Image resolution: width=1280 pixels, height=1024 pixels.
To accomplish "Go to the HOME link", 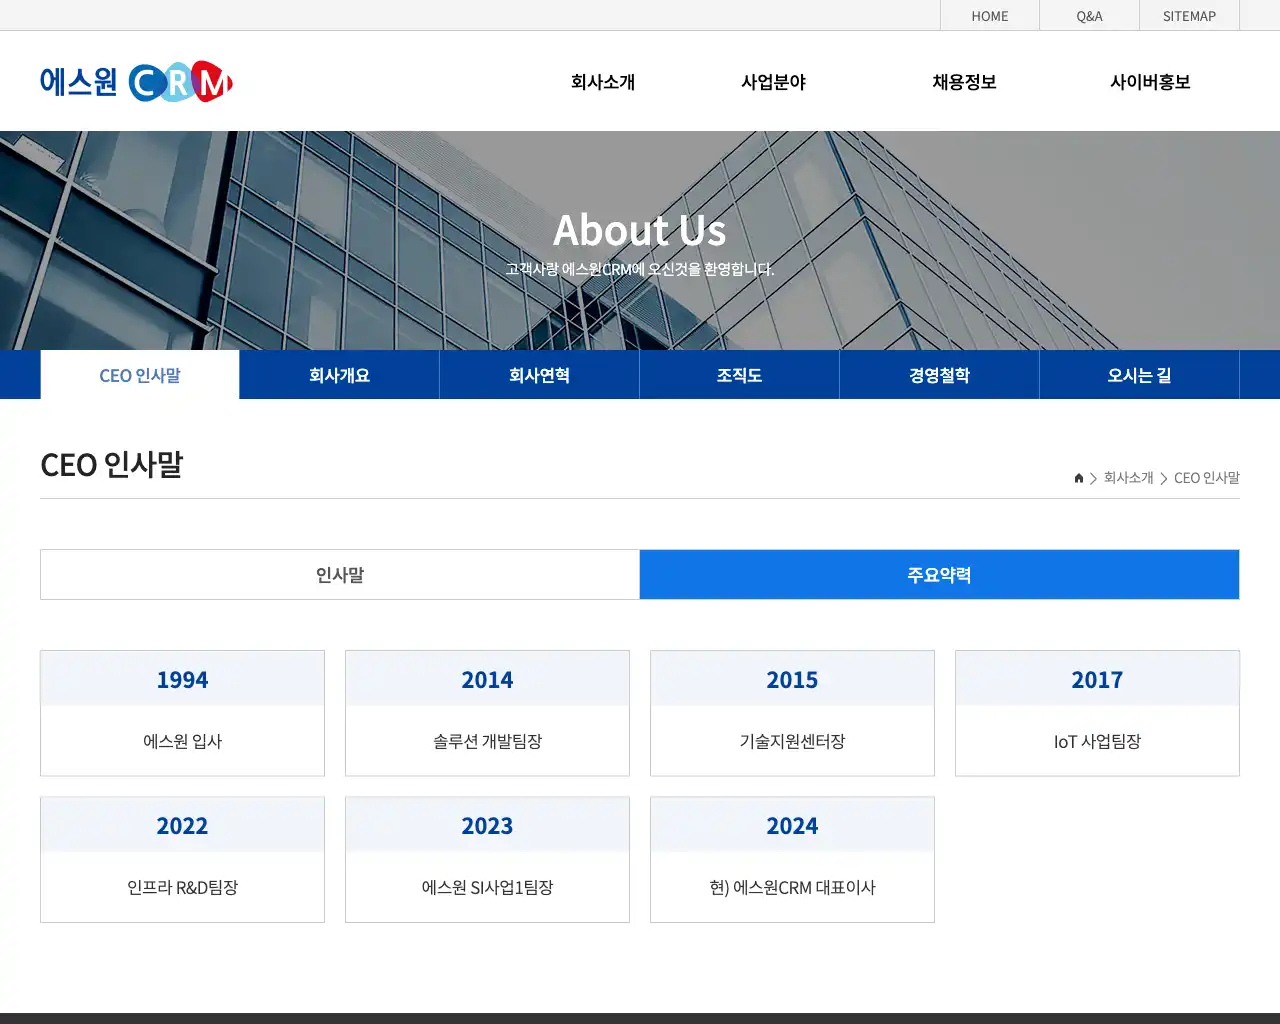I will pyautogui.click(x=990, y=15).
